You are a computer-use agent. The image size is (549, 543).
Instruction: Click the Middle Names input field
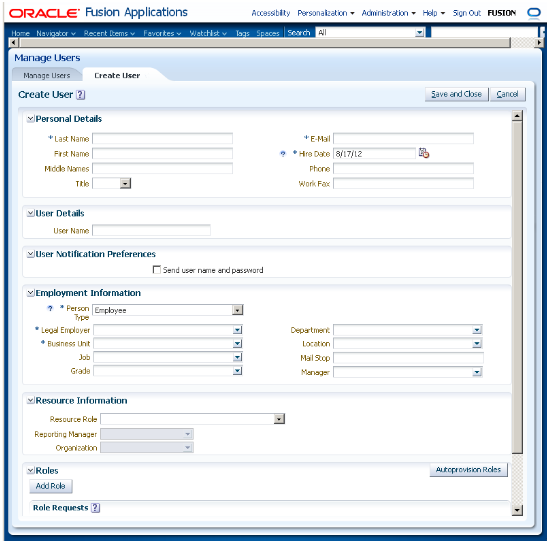pos(162,168)
